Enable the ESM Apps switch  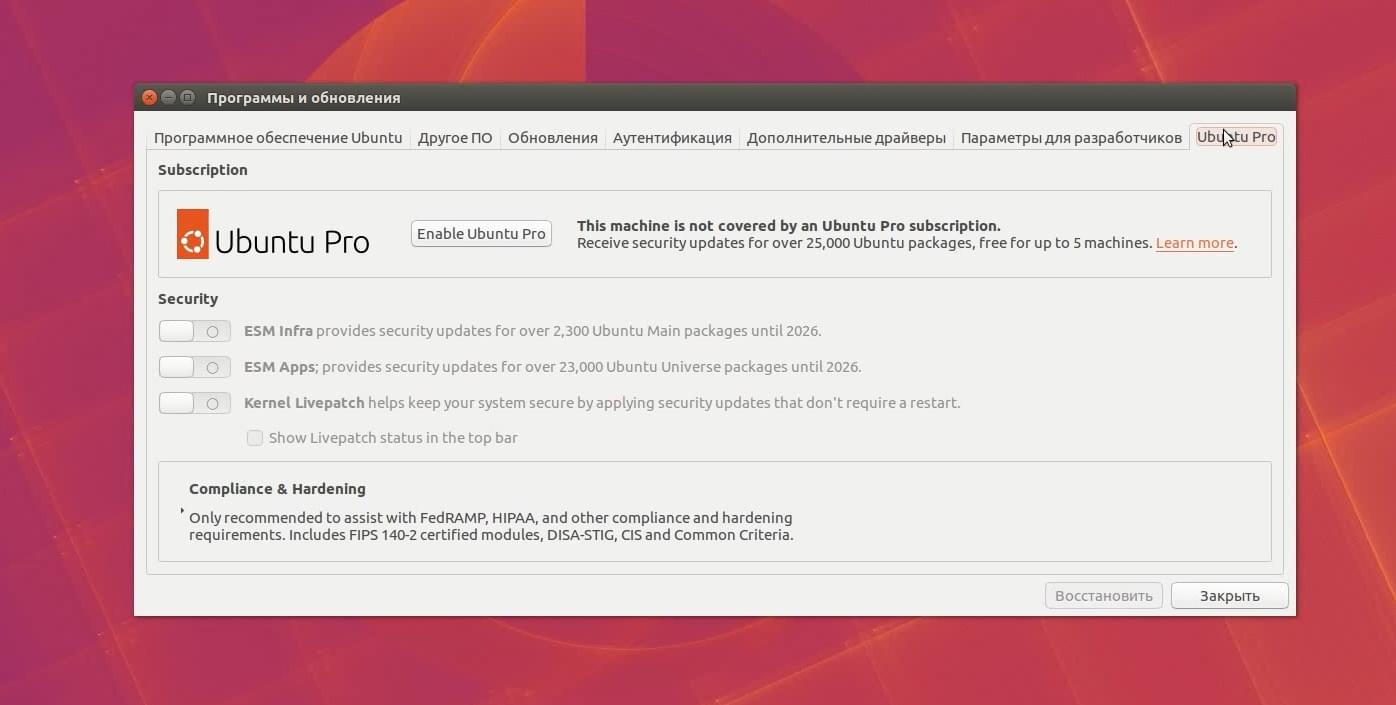coord(195,367)
